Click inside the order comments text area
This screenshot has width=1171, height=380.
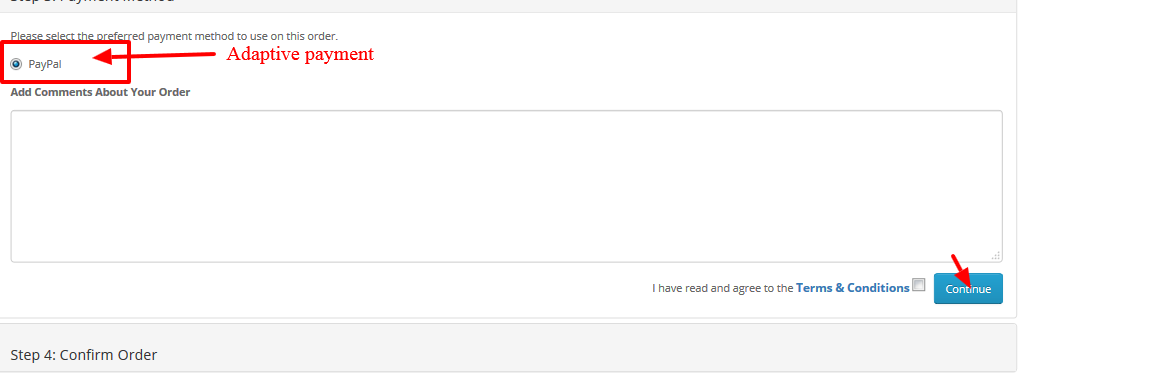coord(506,187)
